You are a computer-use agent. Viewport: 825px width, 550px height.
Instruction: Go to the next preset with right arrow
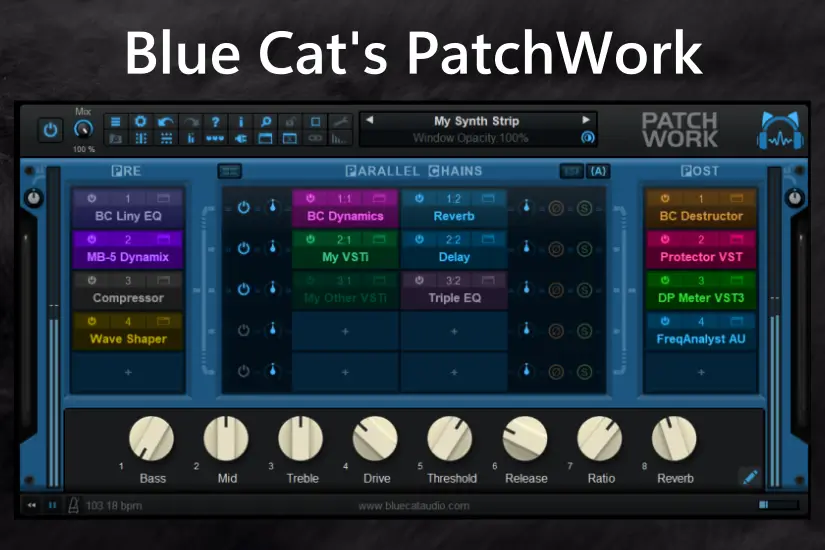tap(586, 120)
